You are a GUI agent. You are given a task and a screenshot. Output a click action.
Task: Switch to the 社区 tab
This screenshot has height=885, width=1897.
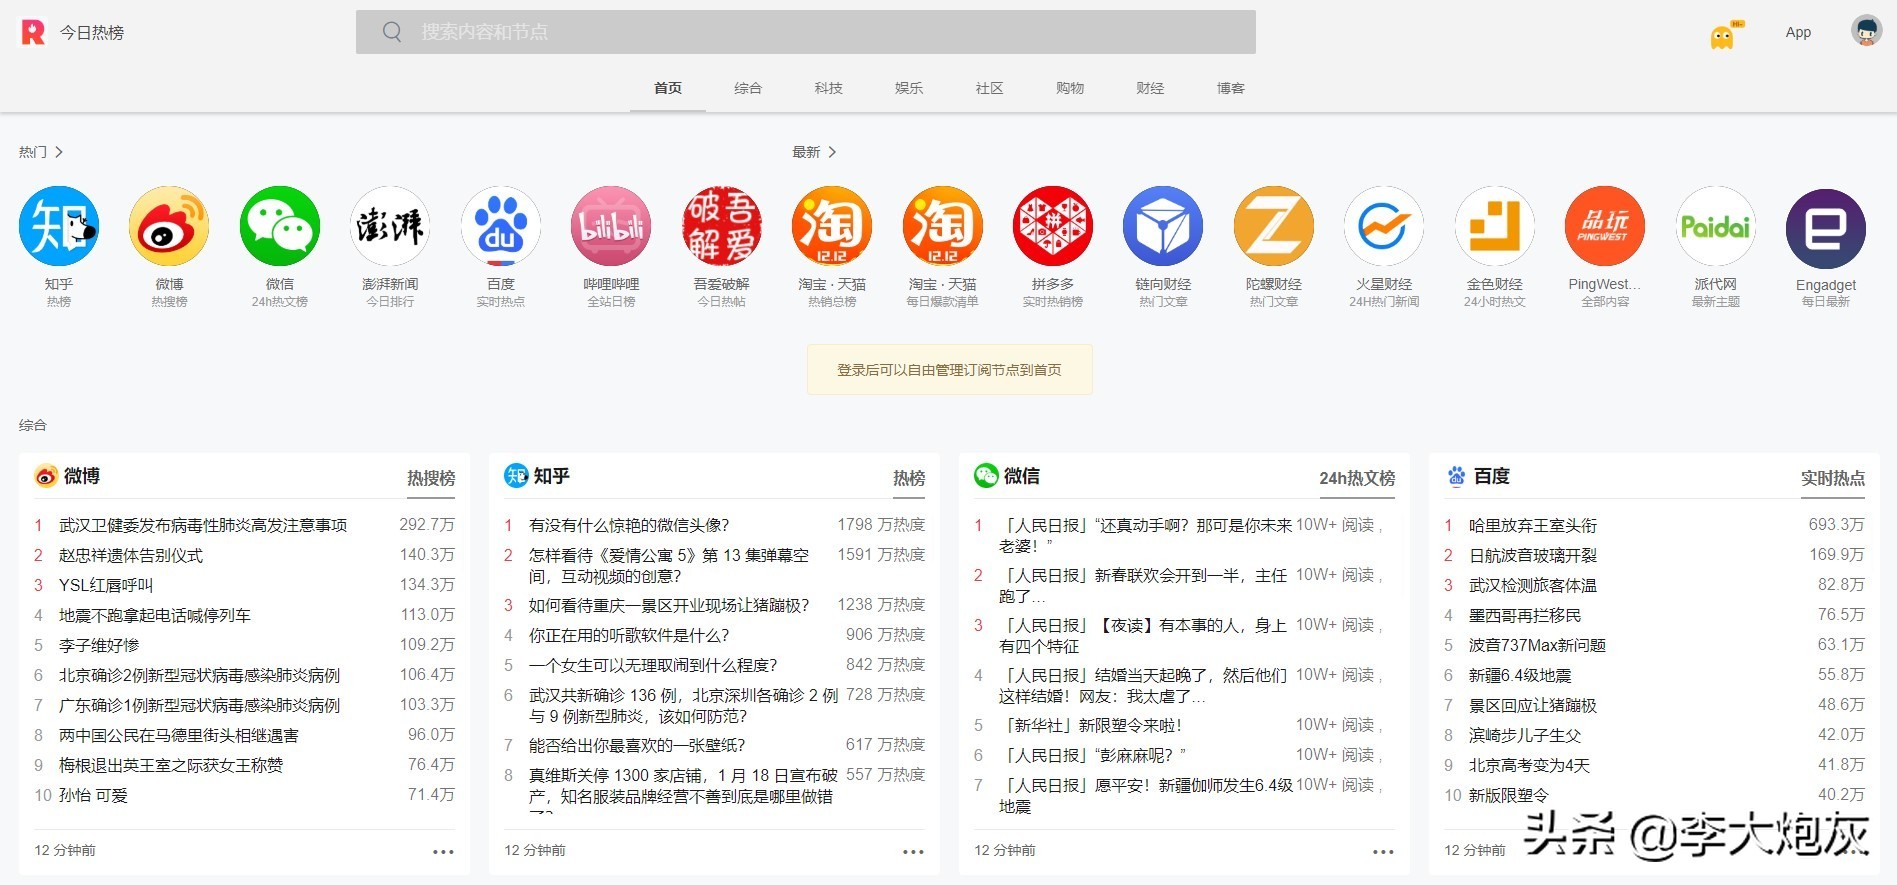[x=989, y=88]
